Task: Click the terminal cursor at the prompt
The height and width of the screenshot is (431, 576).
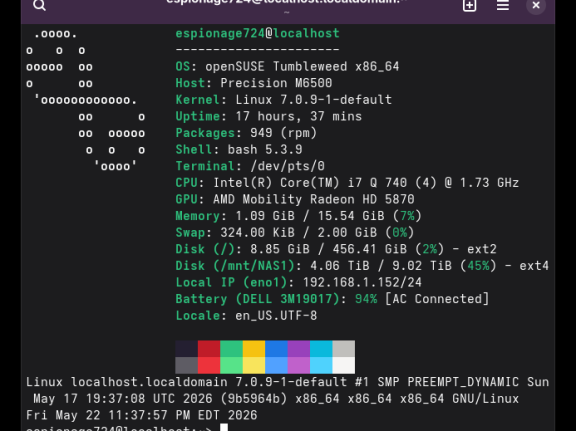Action: (x=224, y=428)
